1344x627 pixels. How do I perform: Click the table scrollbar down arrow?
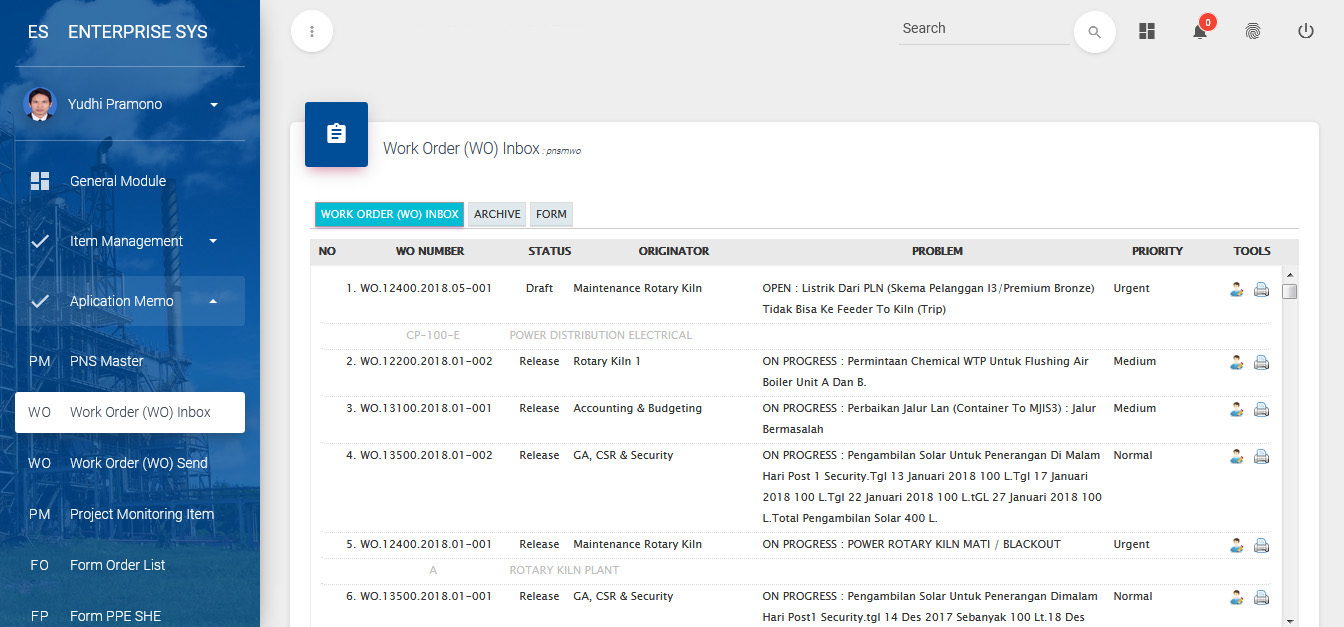tap(1289, 620)
